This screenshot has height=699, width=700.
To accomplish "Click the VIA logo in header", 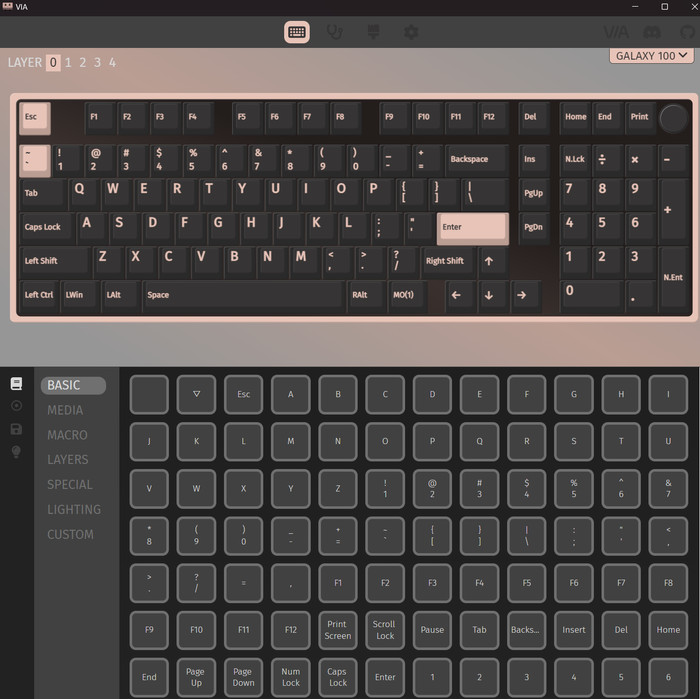I will point(616,32).
